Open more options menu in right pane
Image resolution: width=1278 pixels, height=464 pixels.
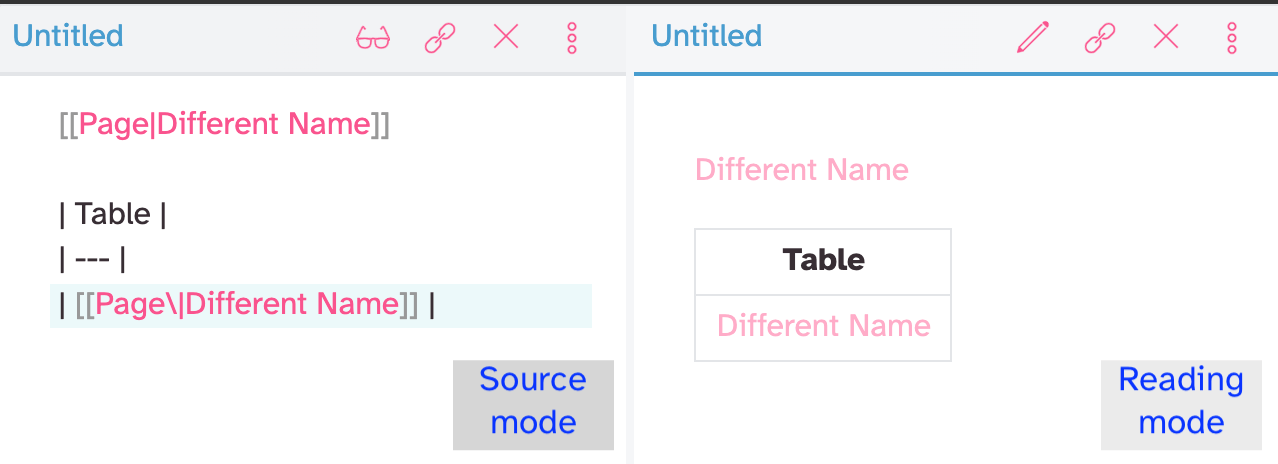(1232, 38)
